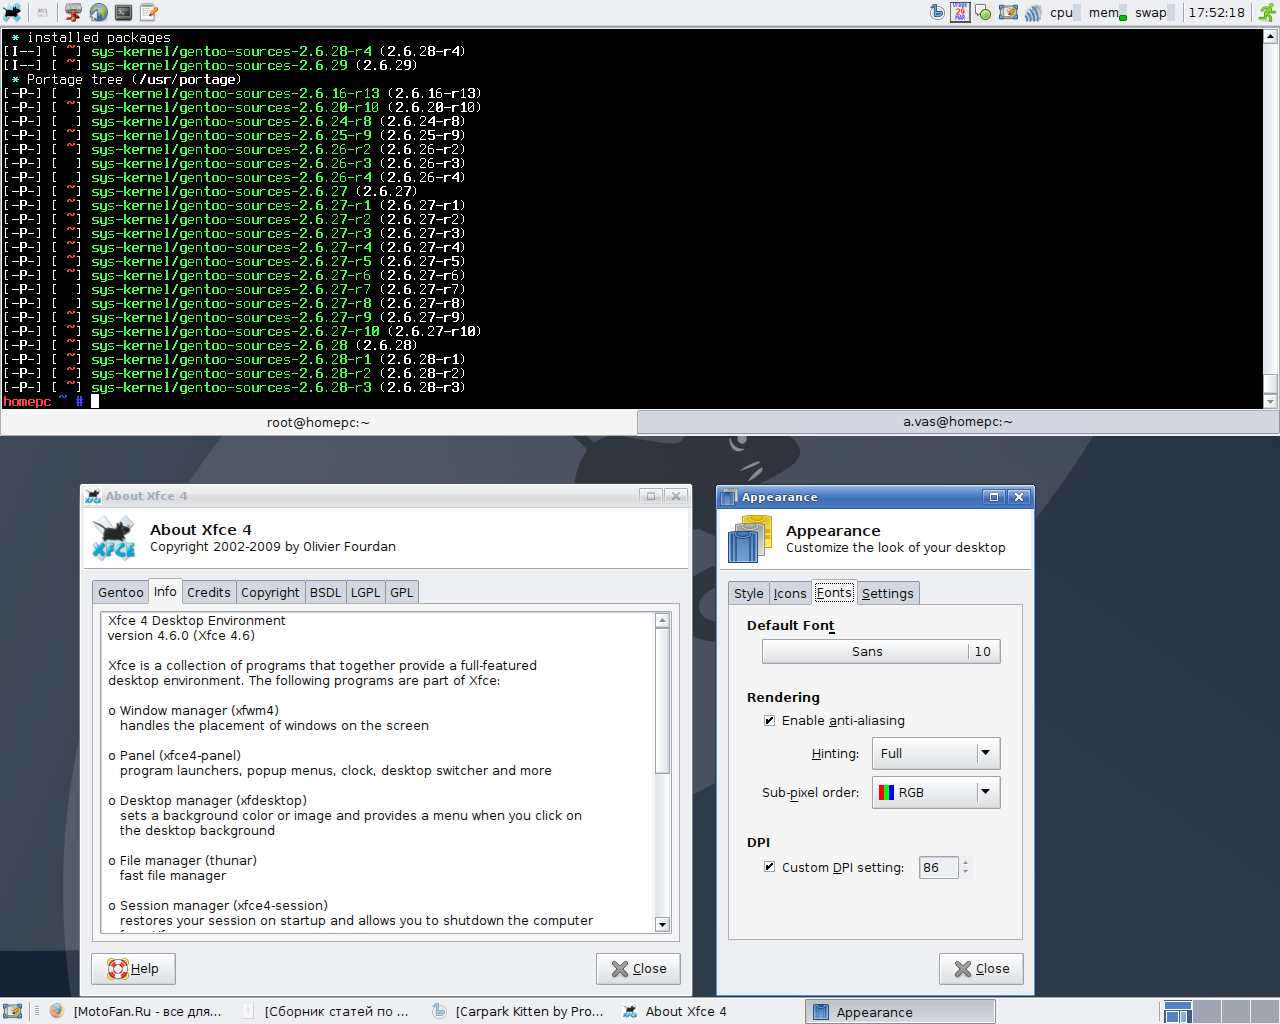The image size is (1280, 1024).
Task: Open the GPL license tab
Action: 401,592
